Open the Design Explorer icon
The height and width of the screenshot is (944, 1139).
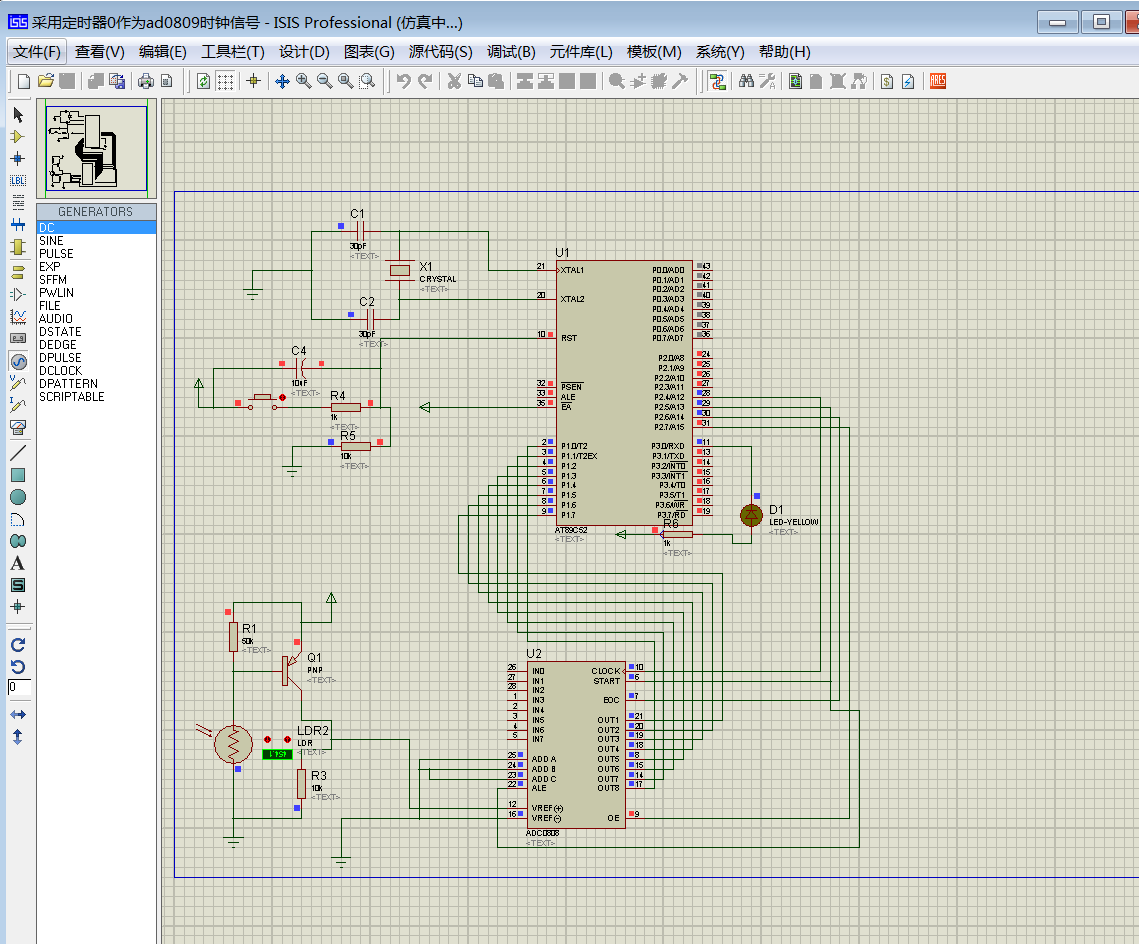point(795,81)
